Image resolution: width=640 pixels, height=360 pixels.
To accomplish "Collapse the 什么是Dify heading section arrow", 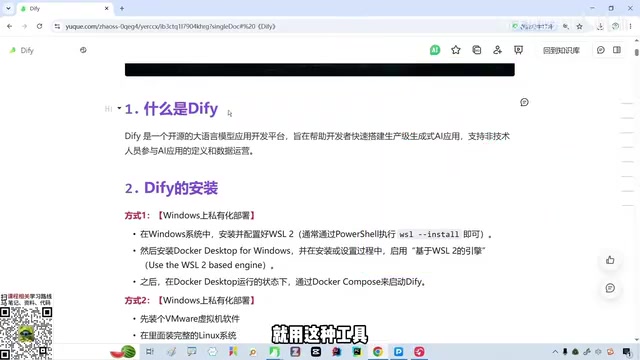I will coord(119,108).
